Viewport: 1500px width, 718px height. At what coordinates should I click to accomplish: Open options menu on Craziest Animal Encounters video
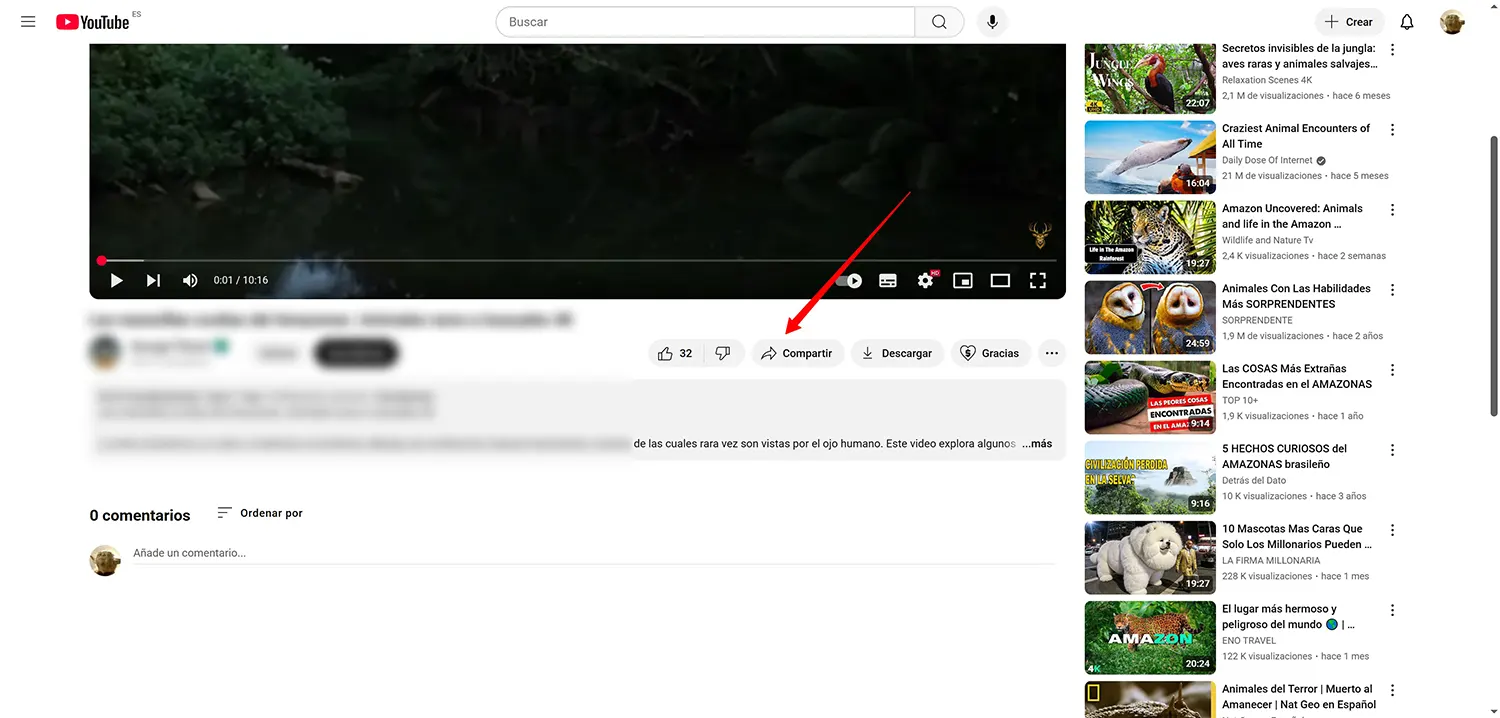pyautogui.click(x=1392, y=129)
